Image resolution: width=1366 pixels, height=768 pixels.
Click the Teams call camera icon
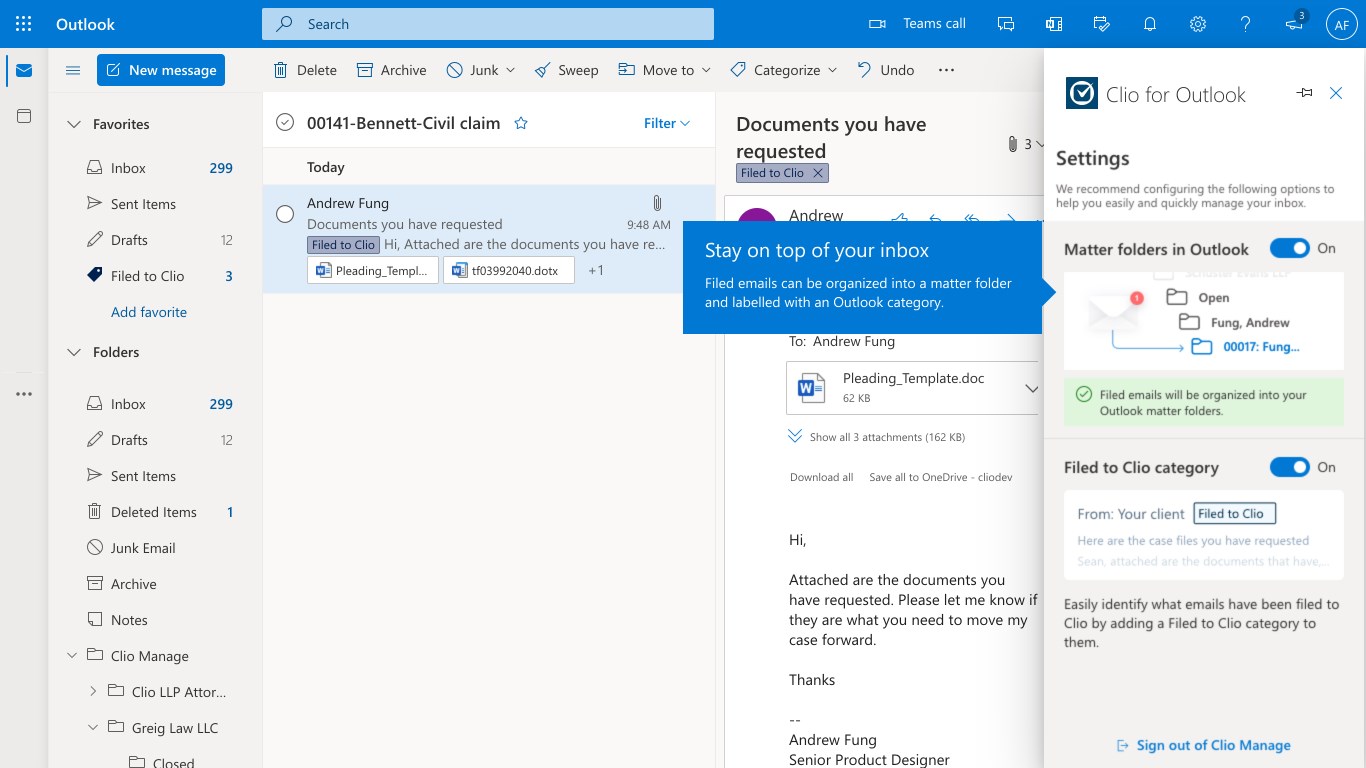click(x=878, y=24)
